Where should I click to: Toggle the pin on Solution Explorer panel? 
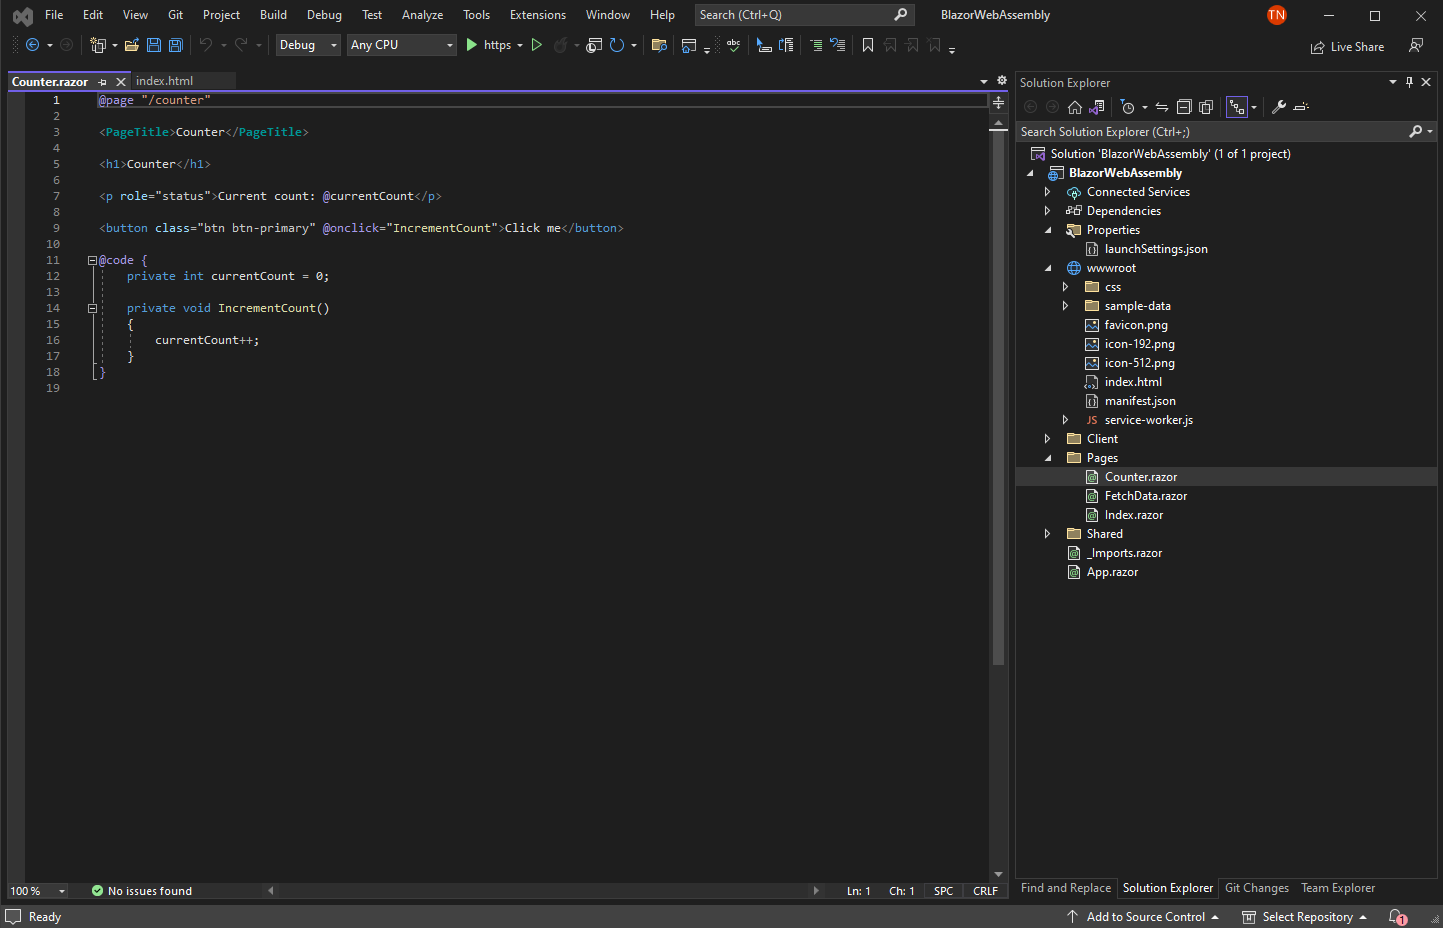pos(1409,82)
